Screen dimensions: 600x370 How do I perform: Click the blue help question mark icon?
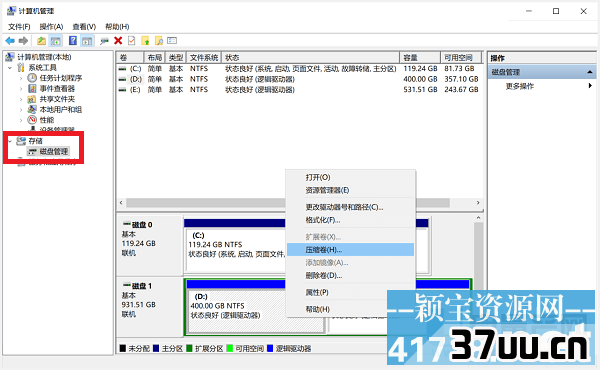[73, 41]
